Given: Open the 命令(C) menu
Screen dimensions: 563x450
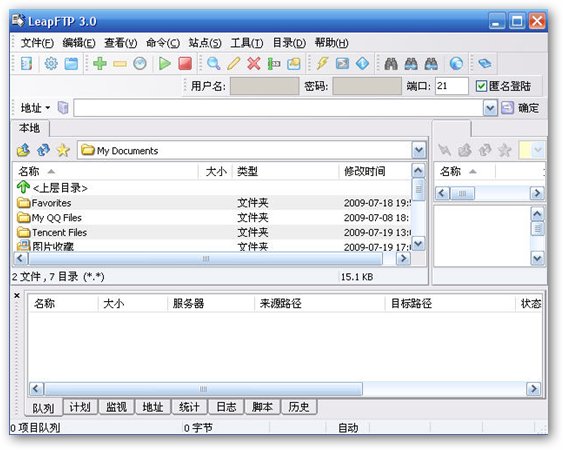Looking at the screenshot, I should click(163, 43).
